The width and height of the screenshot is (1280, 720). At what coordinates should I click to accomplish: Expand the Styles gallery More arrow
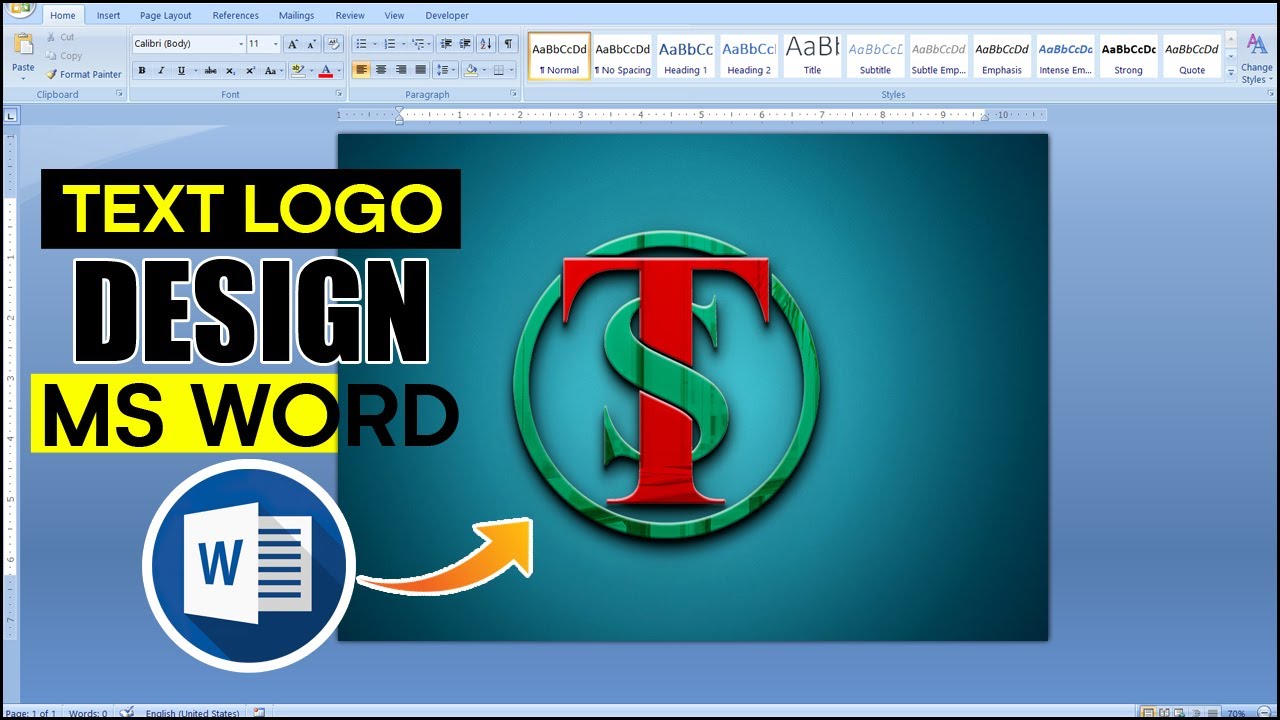[1231, 72]
